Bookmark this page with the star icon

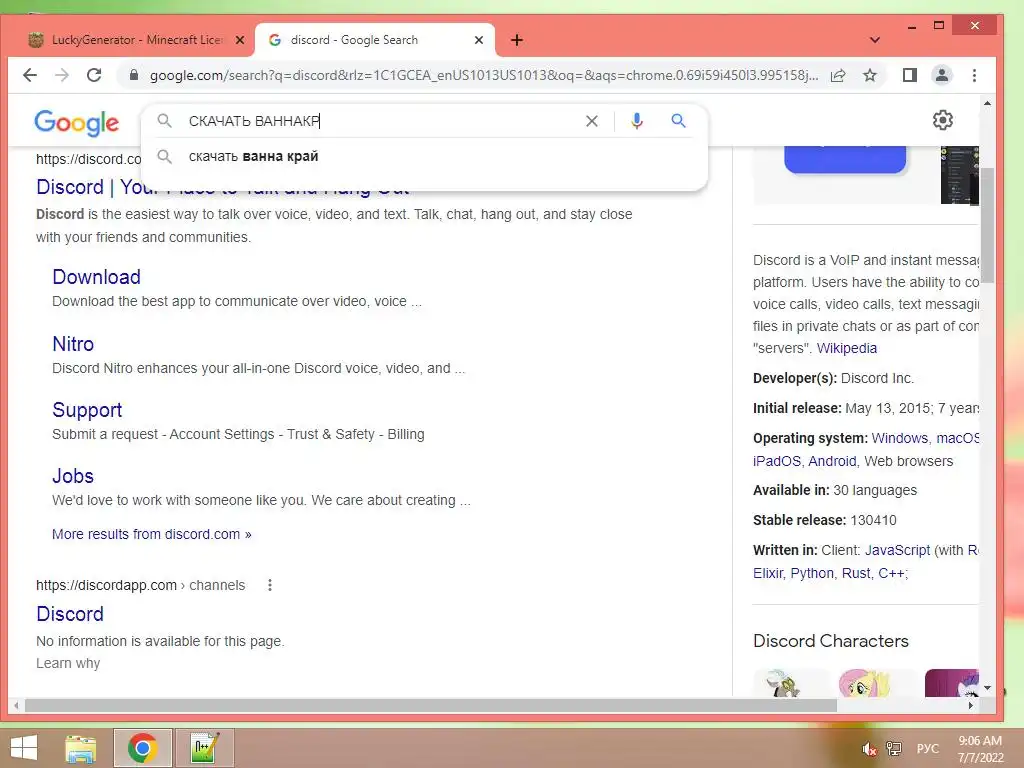pos(870,75)
